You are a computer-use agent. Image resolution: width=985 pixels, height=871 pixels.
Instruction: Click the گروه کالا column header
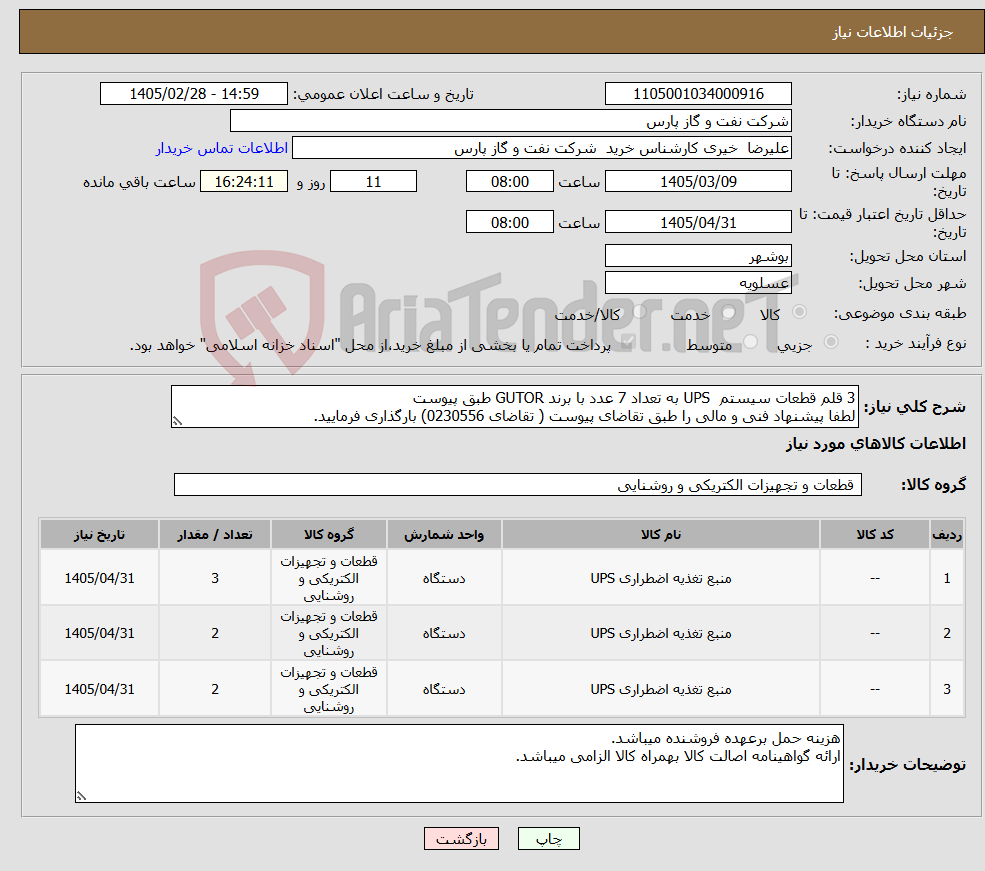click(329, 534)
